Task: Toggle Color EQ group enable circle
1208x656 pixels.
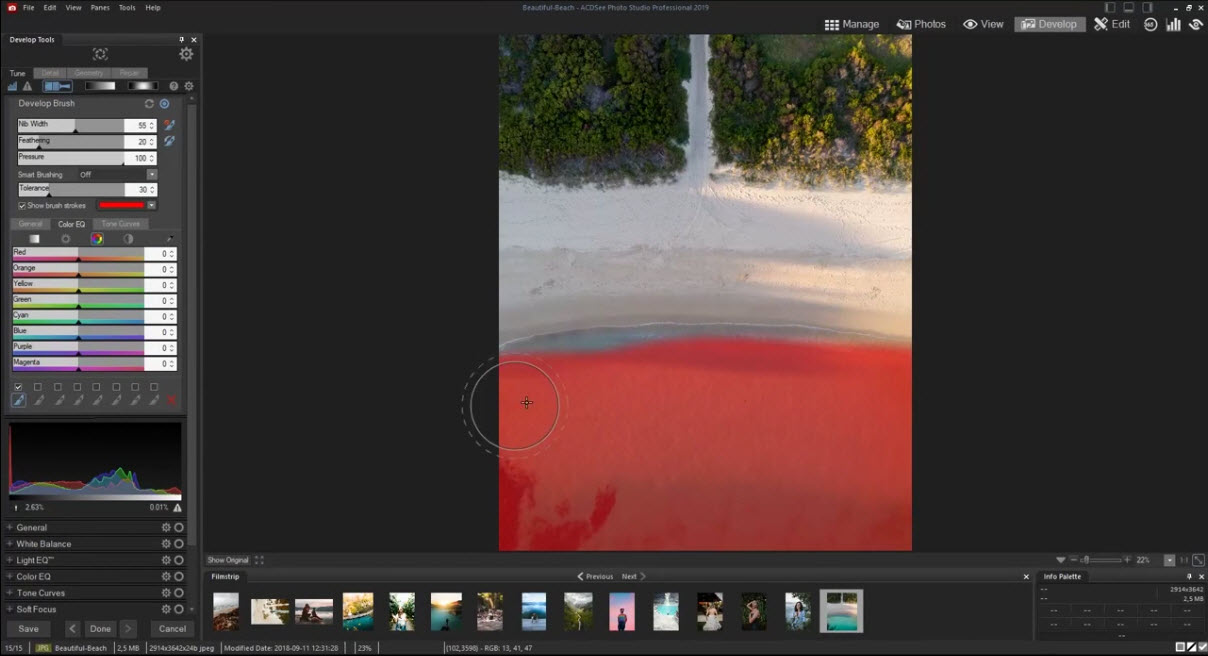Action: tap(179, 577)
